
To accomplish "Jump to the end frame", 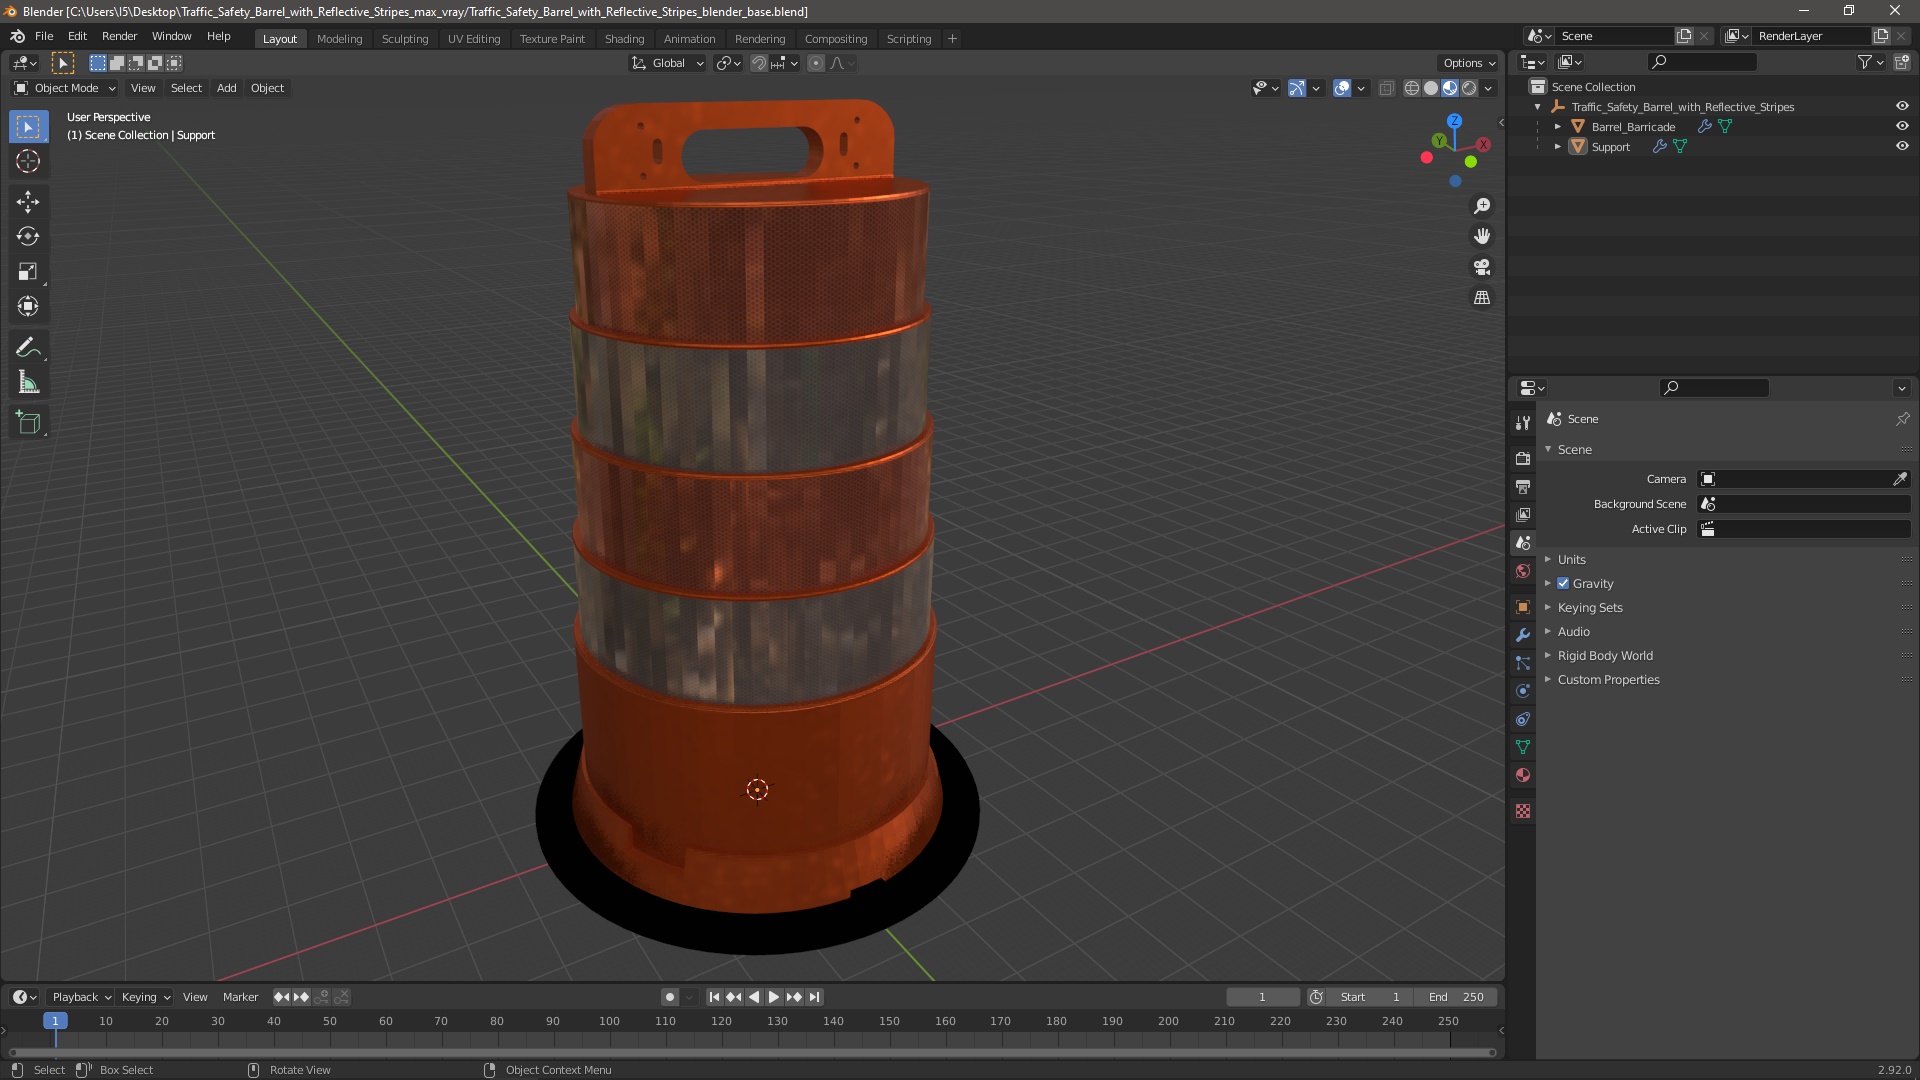I will (x=815, y=997).
